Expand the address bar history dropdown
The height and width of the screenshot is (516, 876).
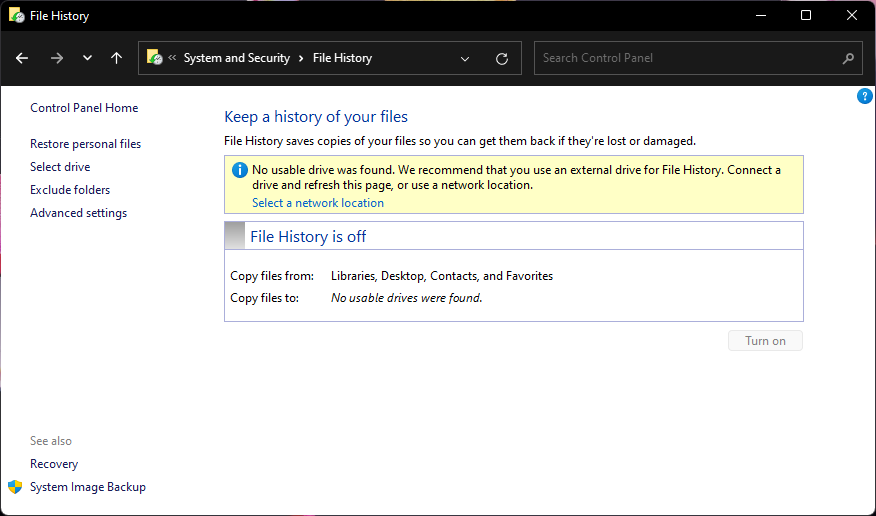click(464, 59)
